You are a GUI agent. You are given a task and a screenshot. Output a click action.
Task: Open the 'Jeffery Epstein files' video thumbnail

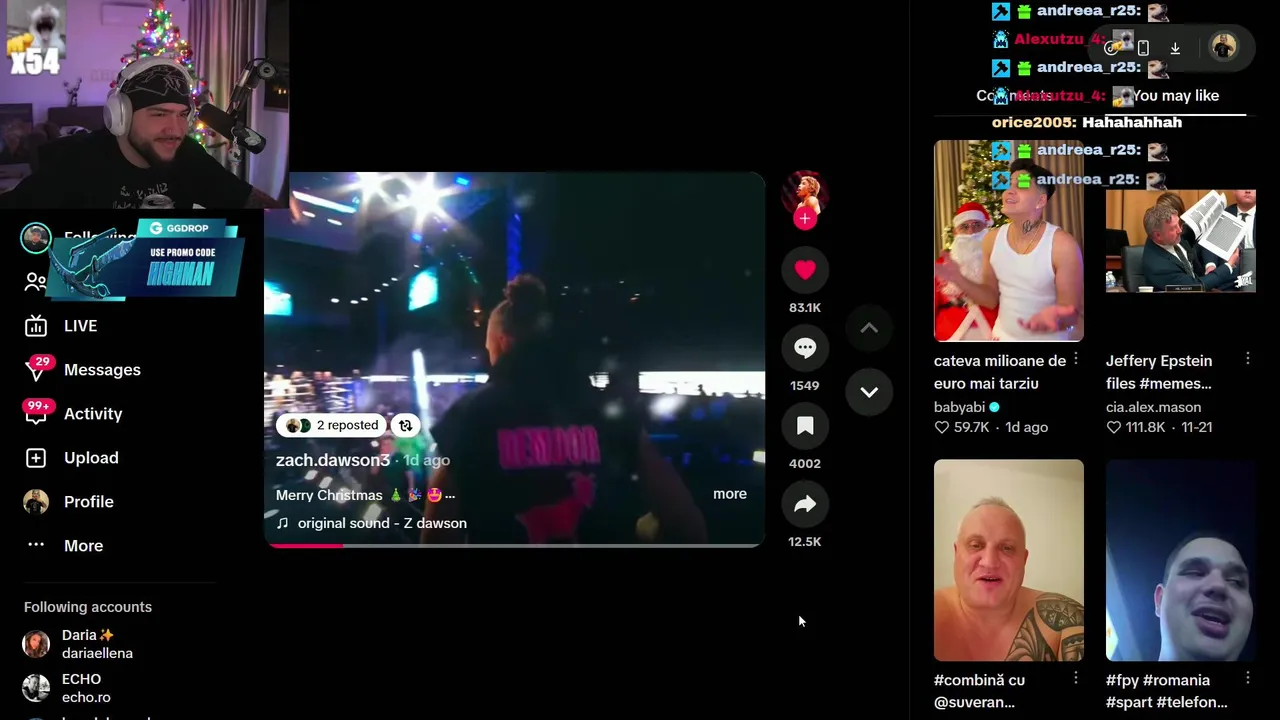tap(1180, 241)
